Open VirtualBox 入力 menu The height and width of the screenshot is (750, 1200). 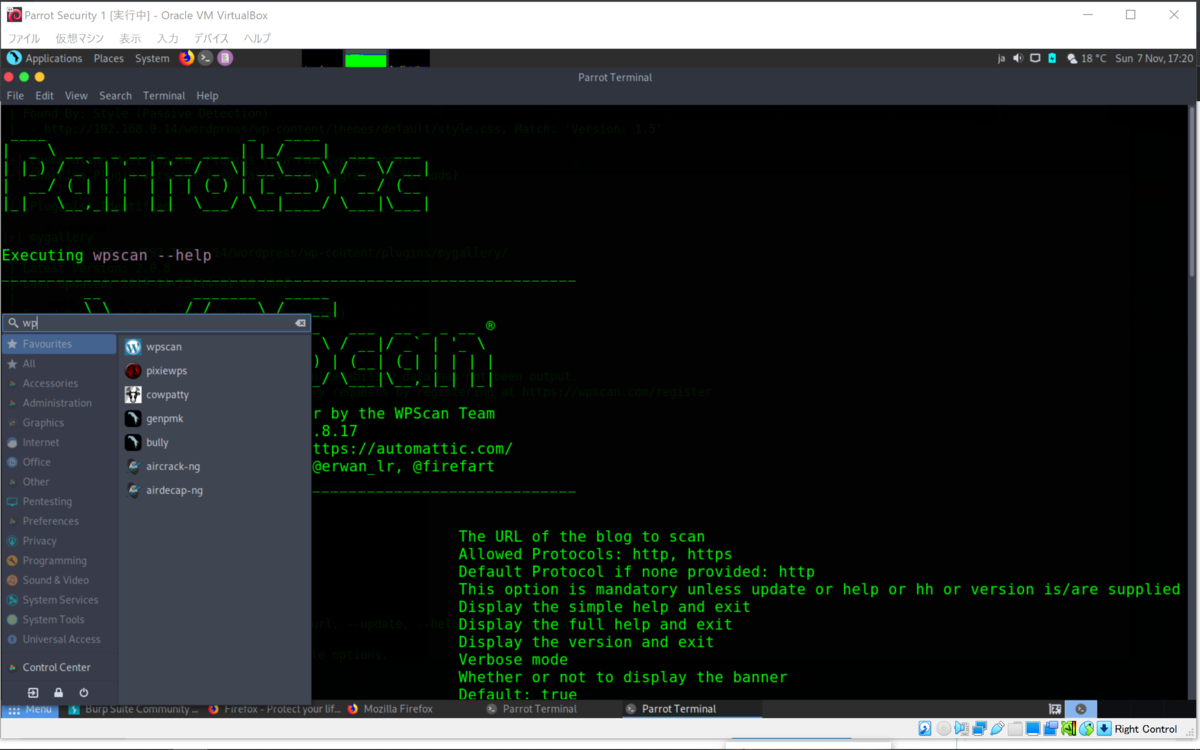pyautogui.click(x=168, y=38)
